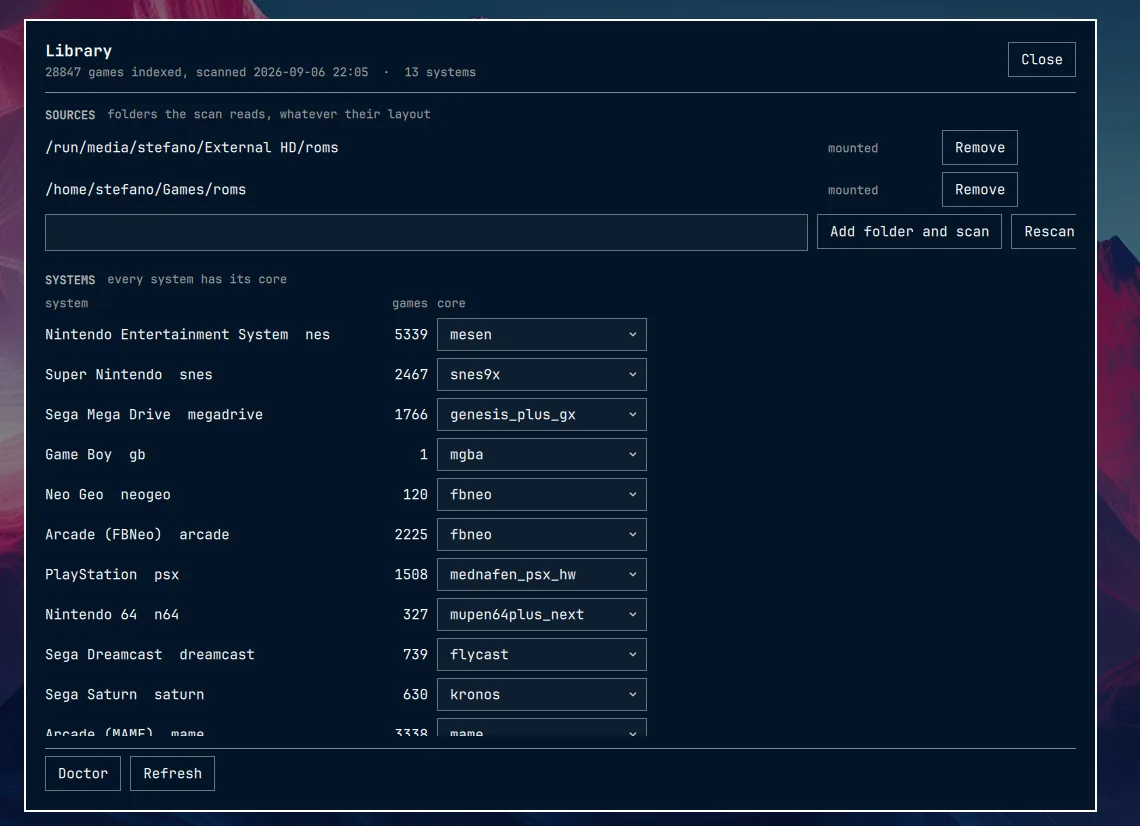Click the 13 systems summary text
The height and width of the screenshot is (826, 1140).
click(440, 72)
